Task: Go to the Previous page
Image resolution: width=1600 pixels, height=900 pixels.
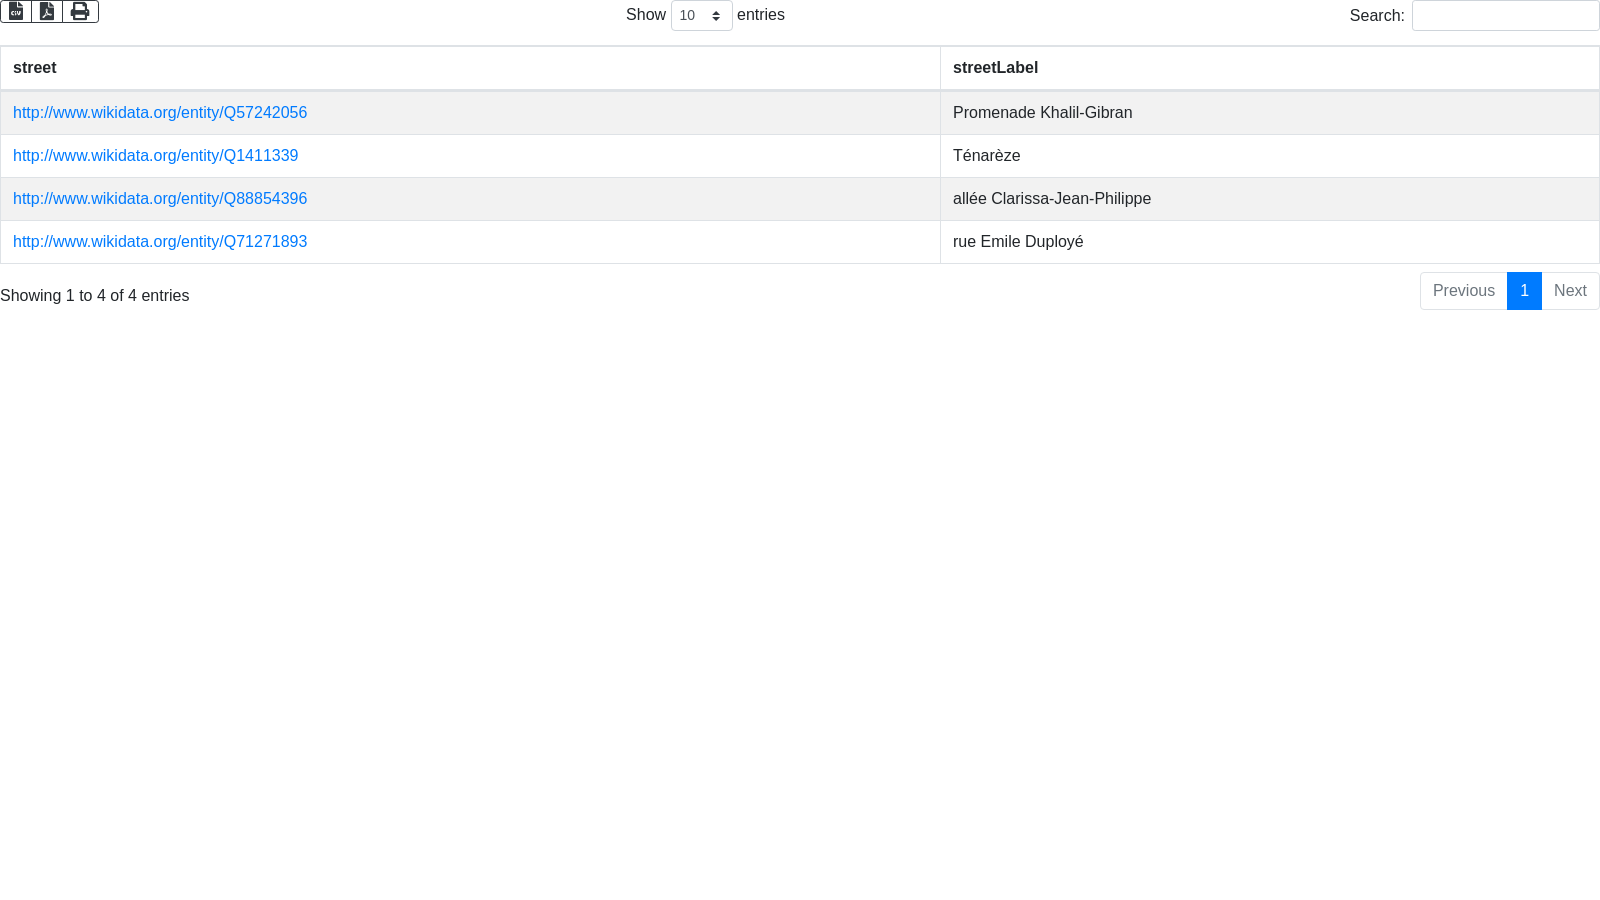Action: coord(1463,291)
